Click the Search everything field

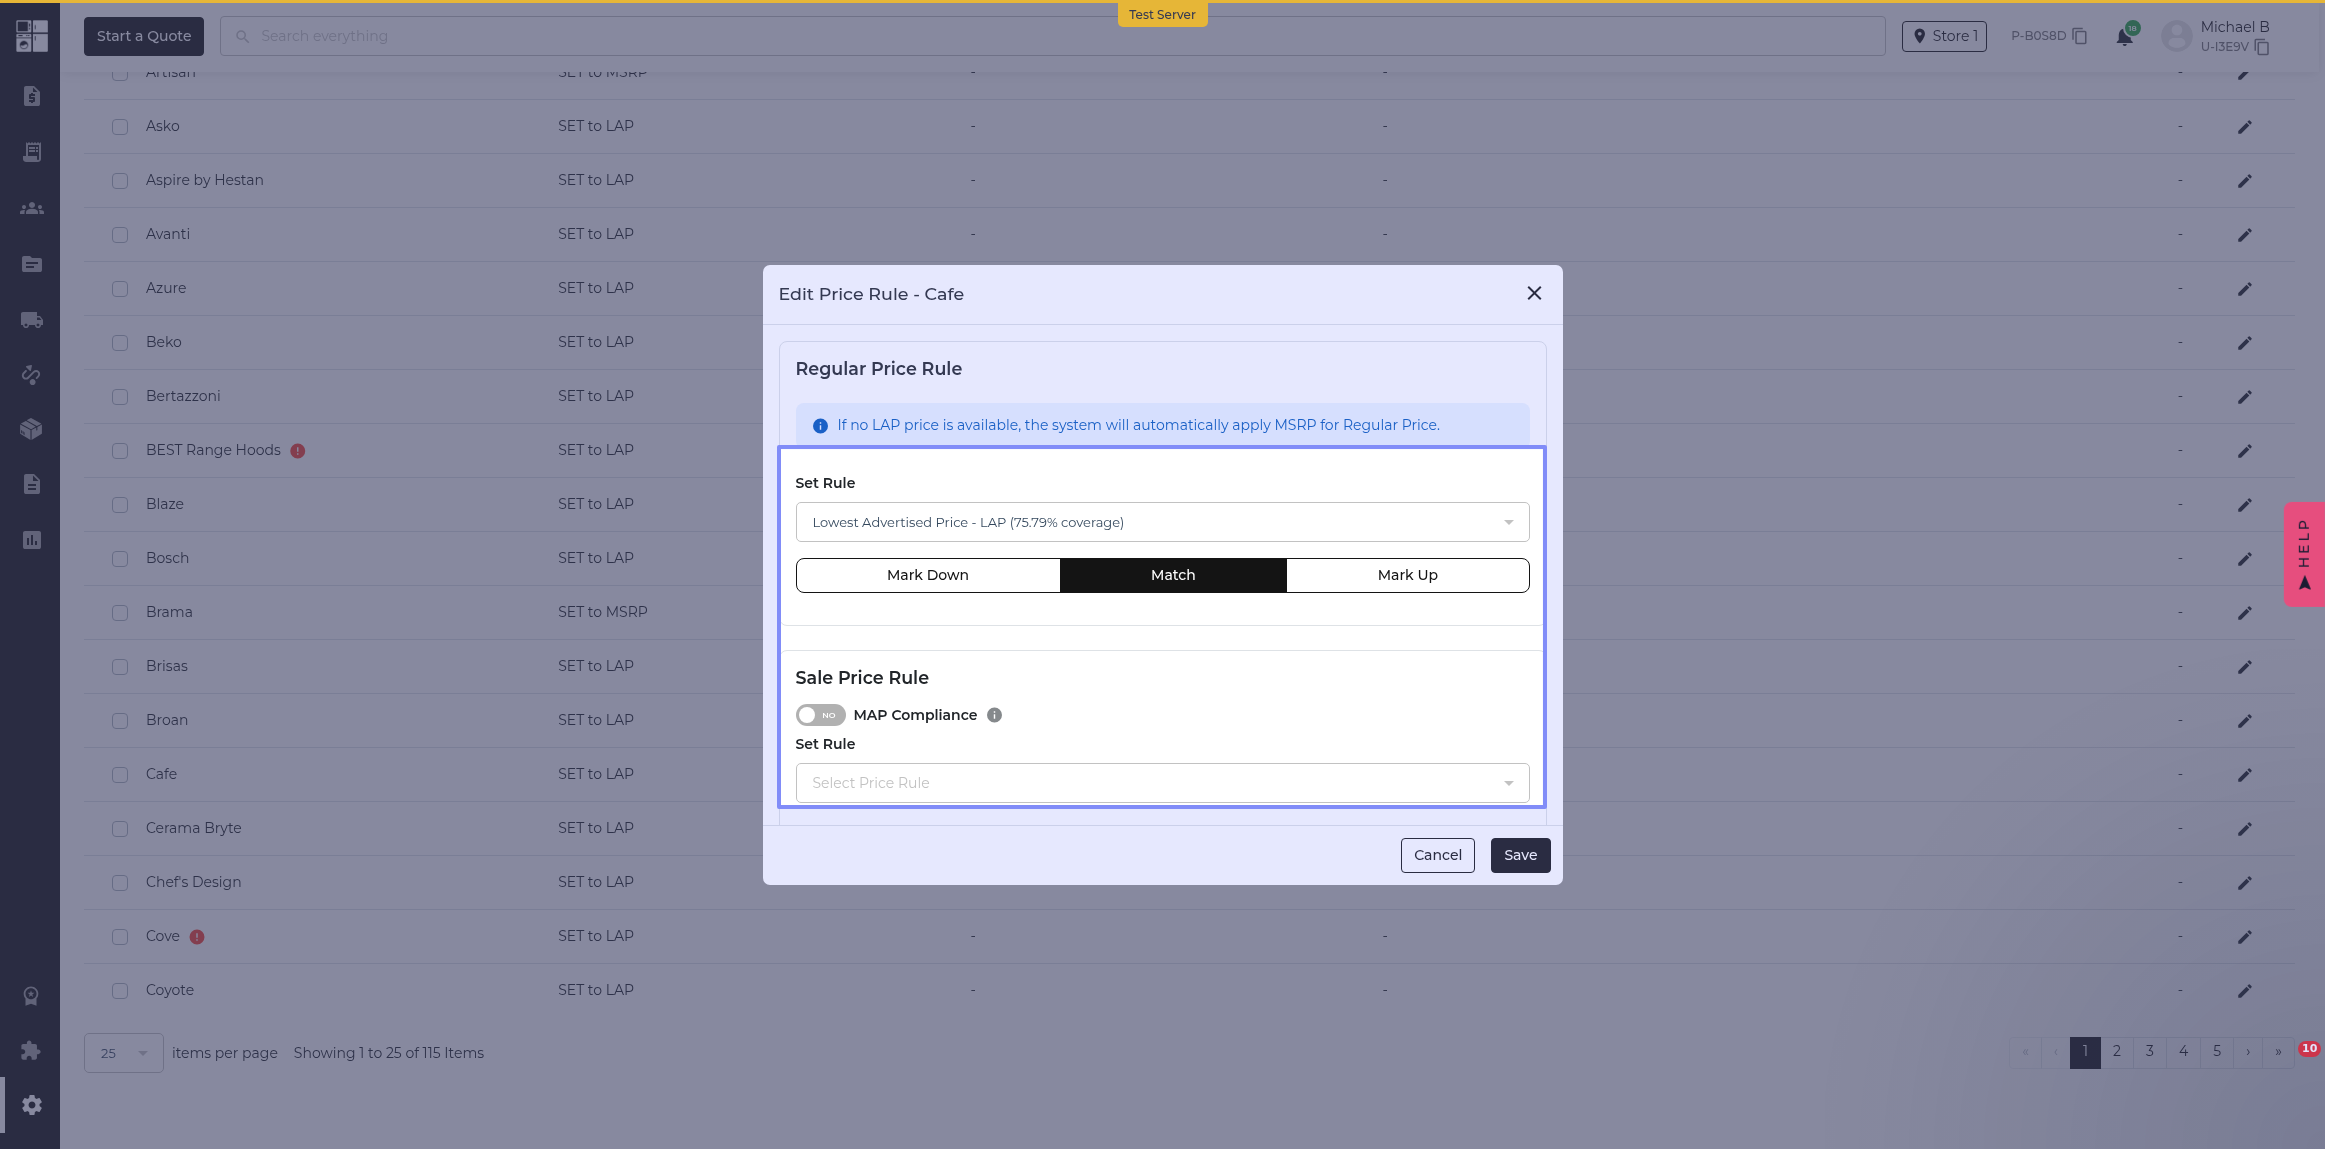tap(1050, 36)
